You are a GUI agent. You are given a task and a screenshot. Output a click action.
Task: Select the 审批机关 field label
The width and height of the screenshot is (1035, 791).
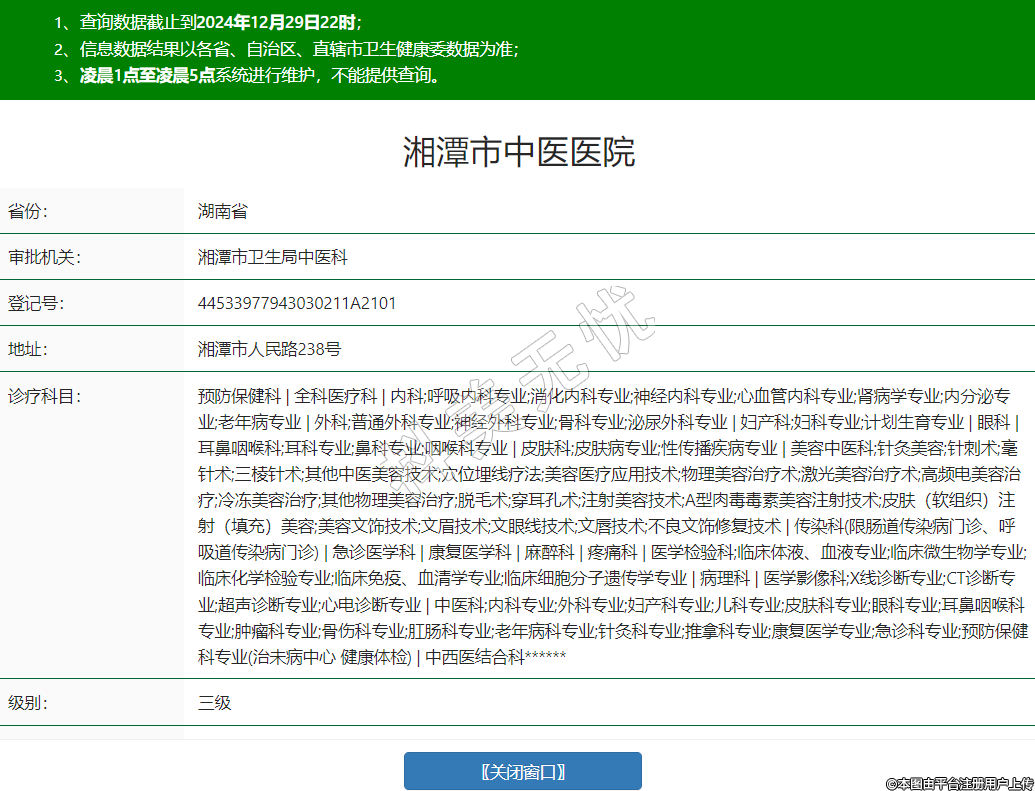click(x=43, y=257)
